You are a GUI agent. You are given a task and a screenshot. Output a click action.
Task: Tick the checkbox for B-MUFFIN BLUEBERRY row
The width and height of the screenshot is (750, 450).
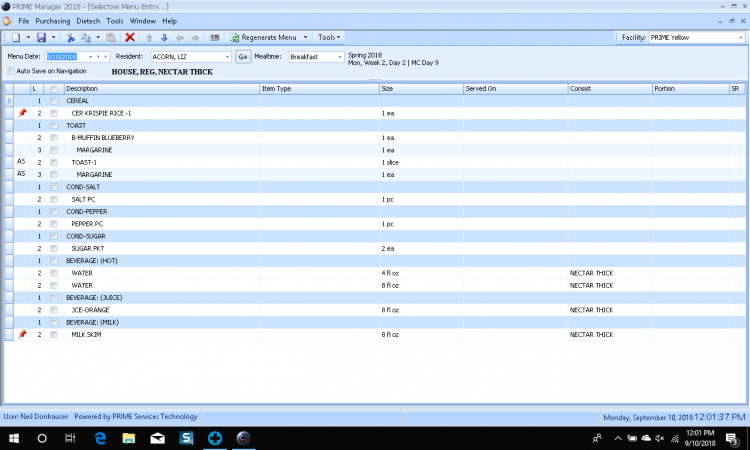(x=54, y=137)
